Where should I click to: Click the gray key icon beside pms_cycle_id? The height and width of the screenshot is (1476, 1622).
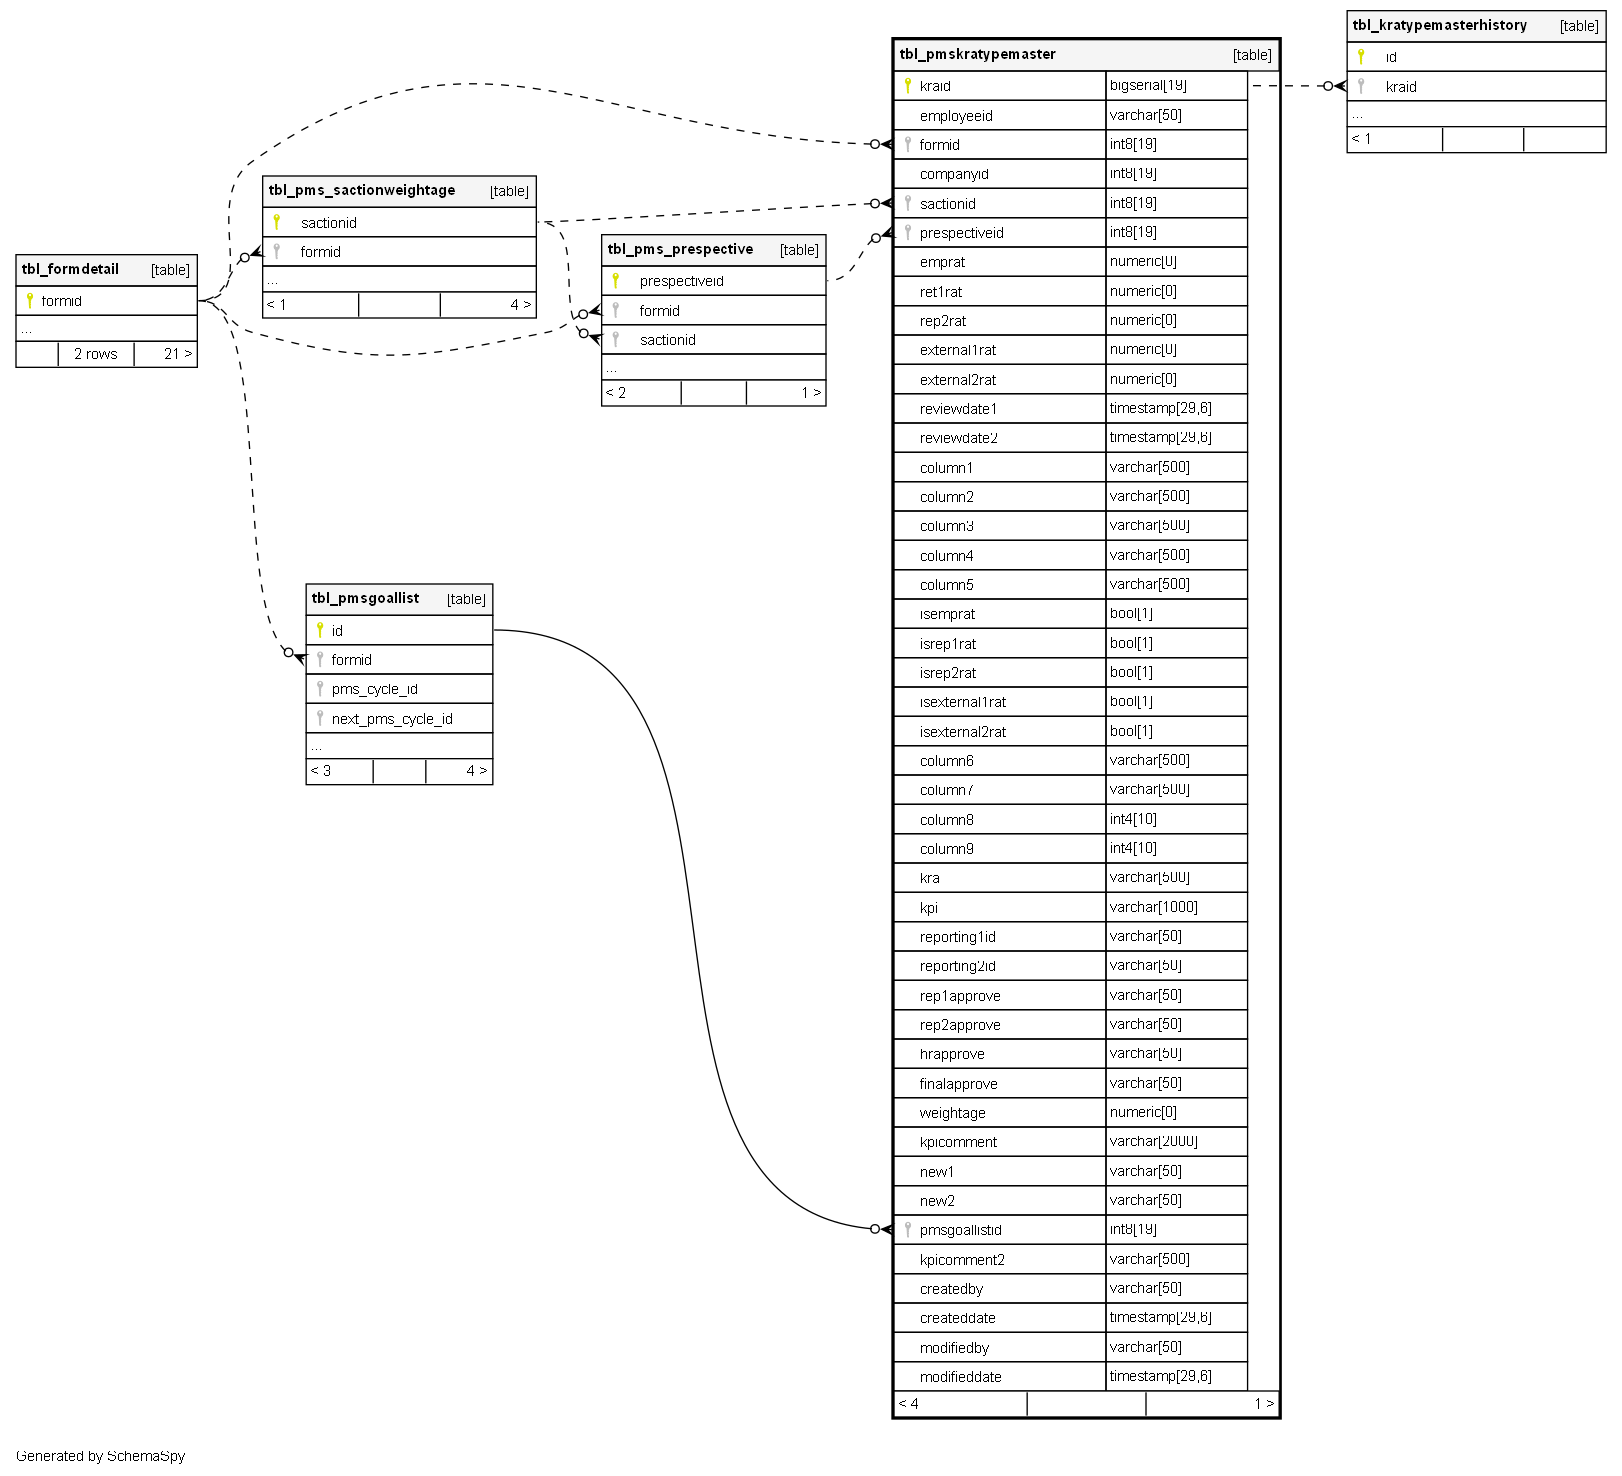tap(320, 689)
